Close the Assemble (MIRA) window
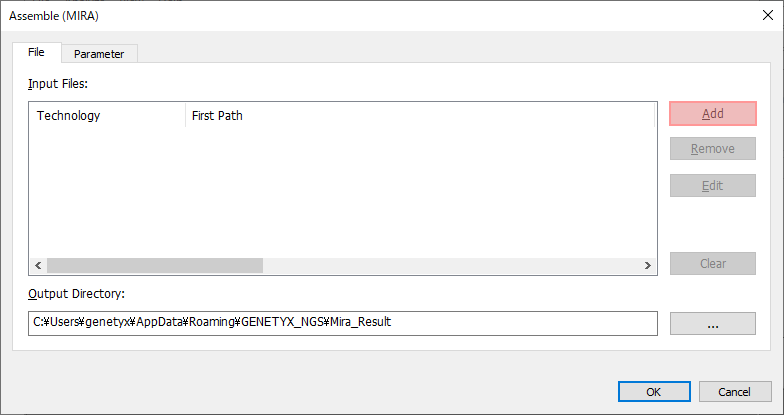784x415 pixels. tap(768, 16)
